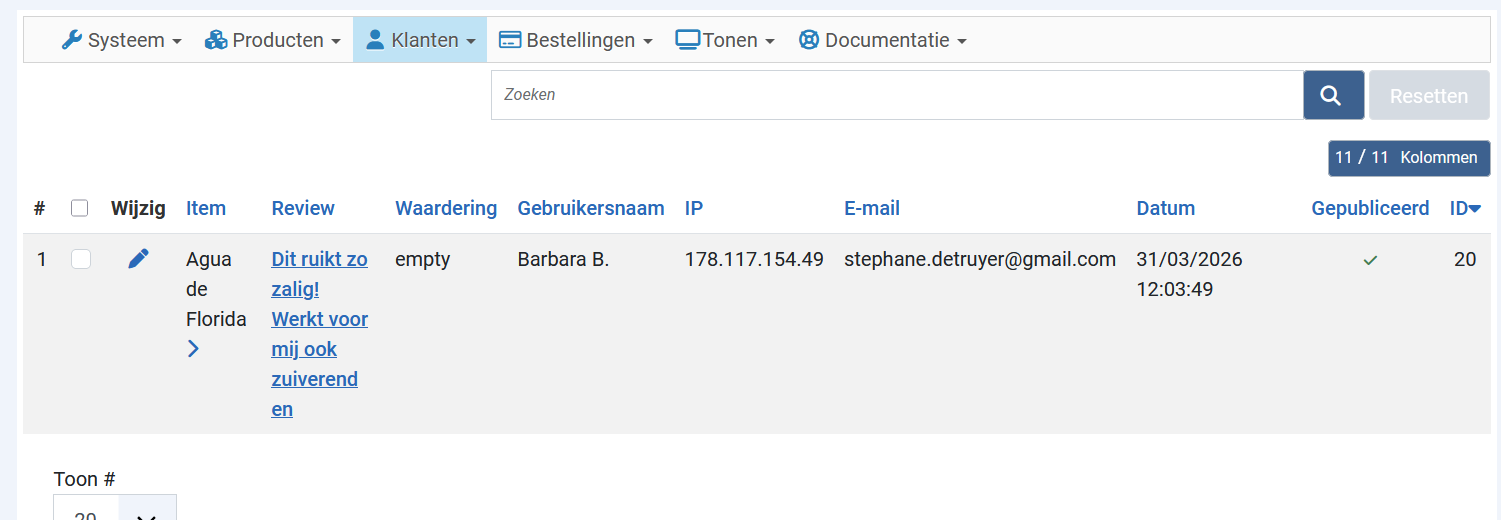Focus the Zoeken search field
The height and width of the screenshot is (520, 1501).
896,95
